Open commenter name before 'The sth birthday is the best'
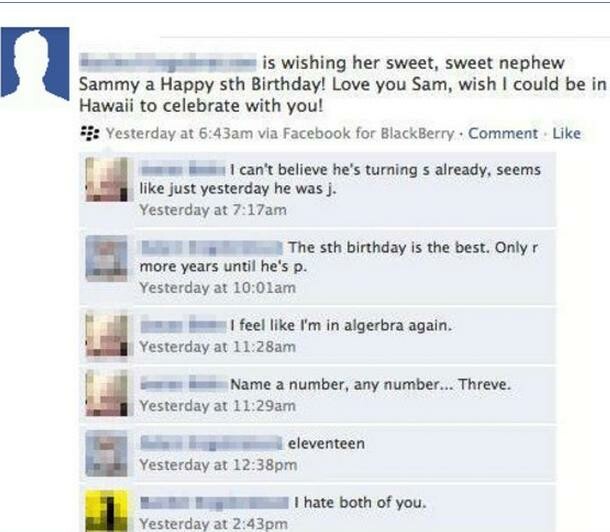 point(212,248)
